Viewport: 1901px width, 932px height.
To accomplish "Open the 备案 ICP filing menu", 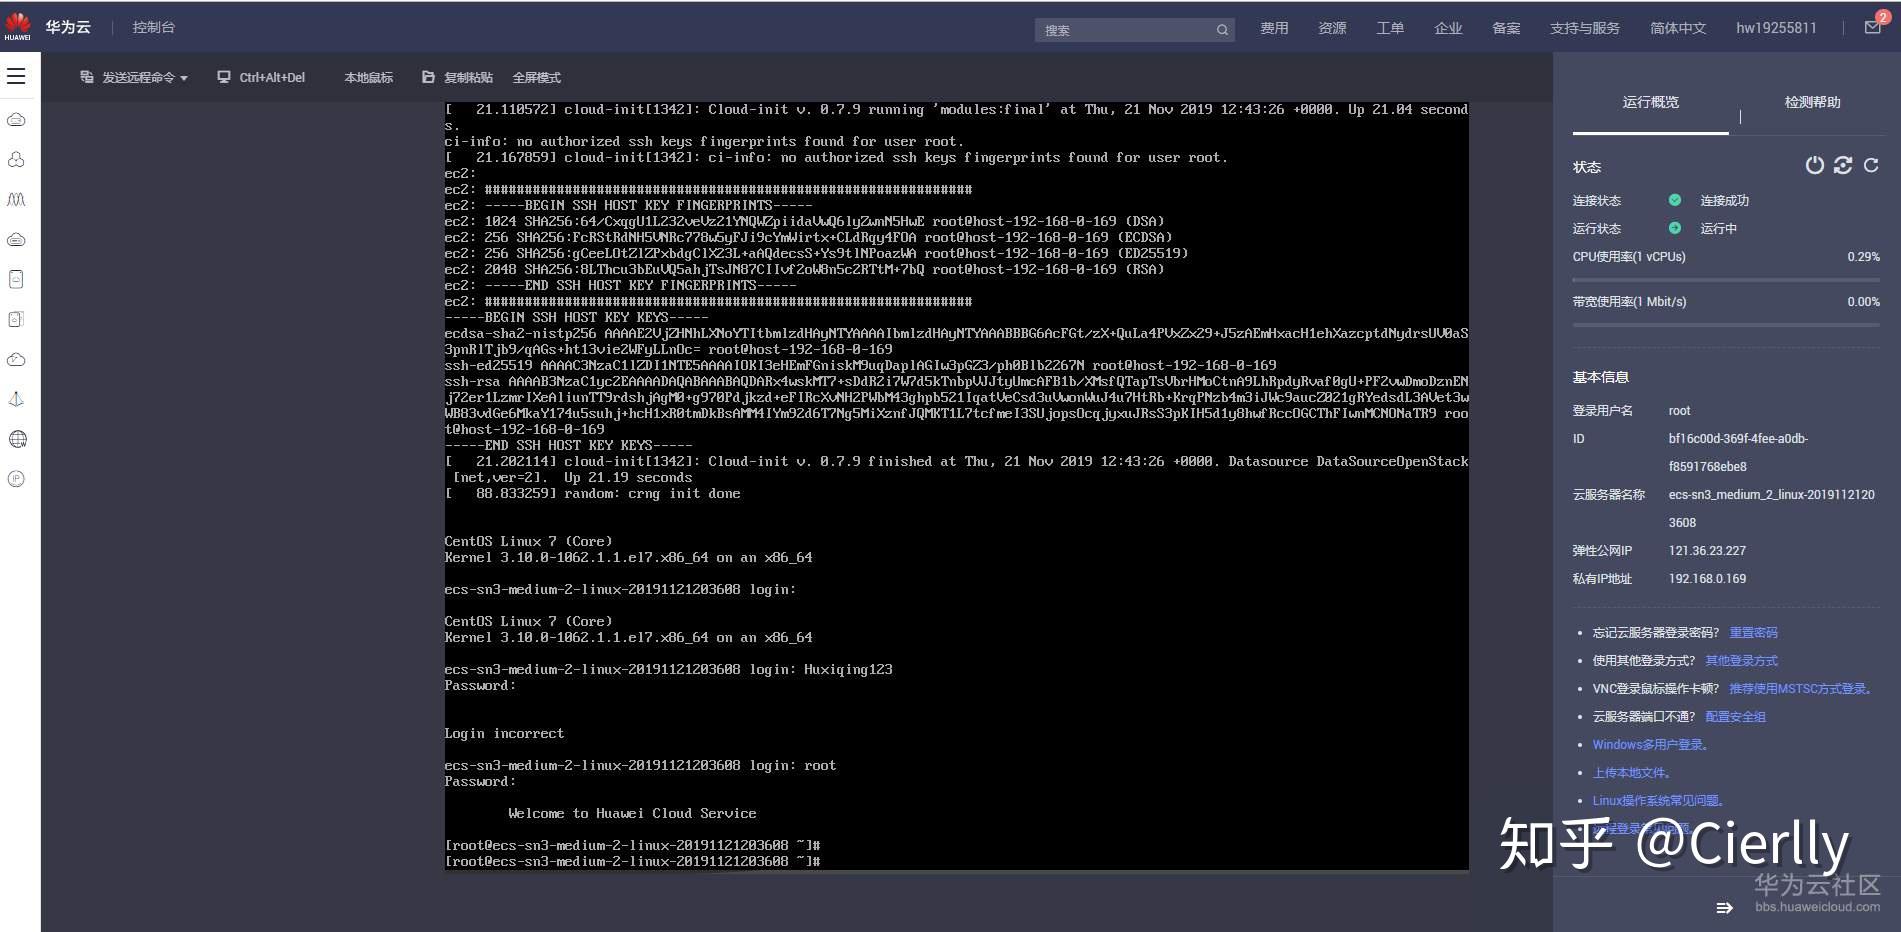I will [1506, 28].
